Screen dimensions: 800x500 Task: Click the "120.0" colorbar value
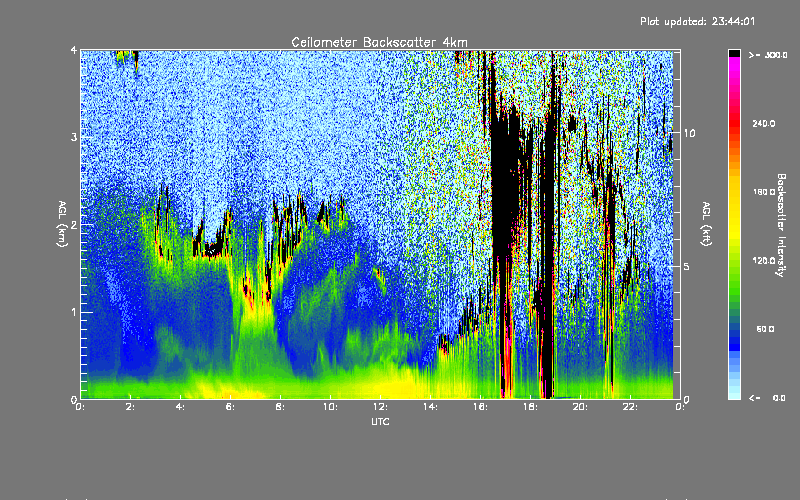764,260
